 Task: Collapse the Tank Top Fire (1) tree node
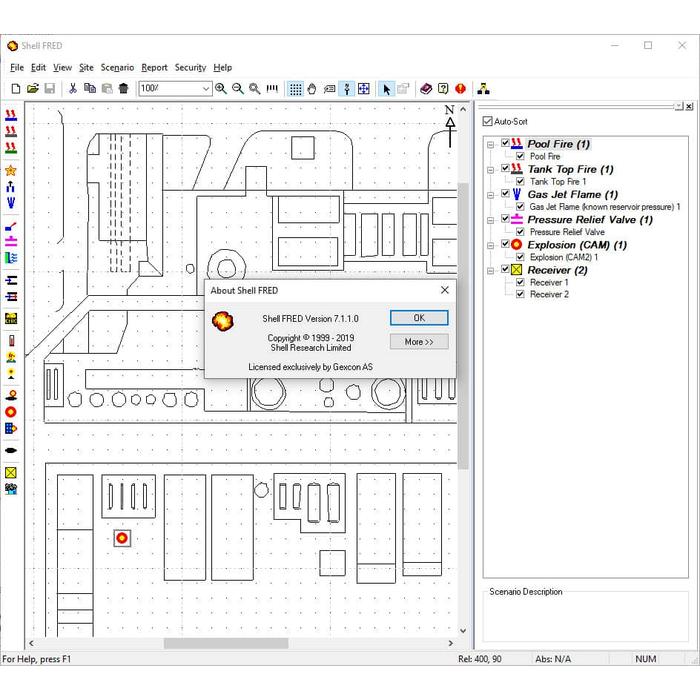pos(491,170)
